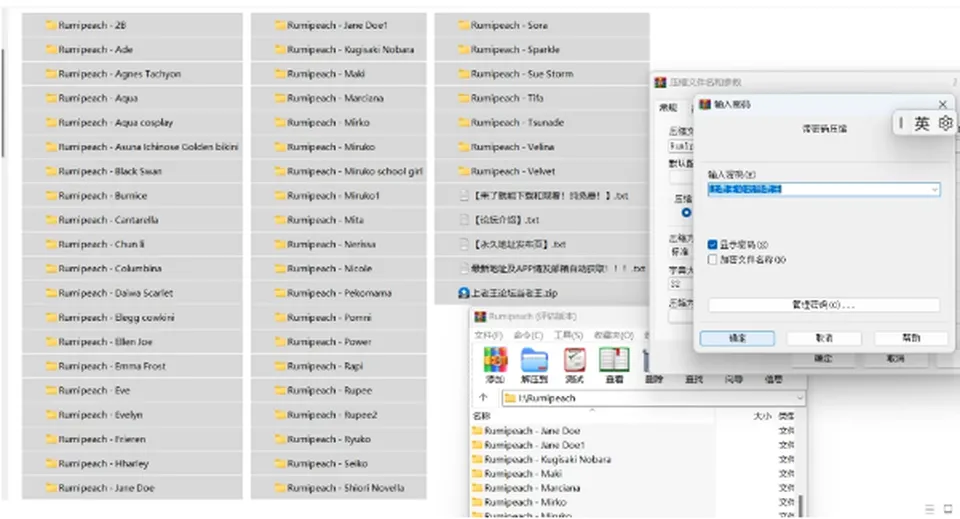Image resolution: width=960 pixels, height=519 pixels.
Task: Select Rumipeach - Frieren folder
Action: click(132, 439)
